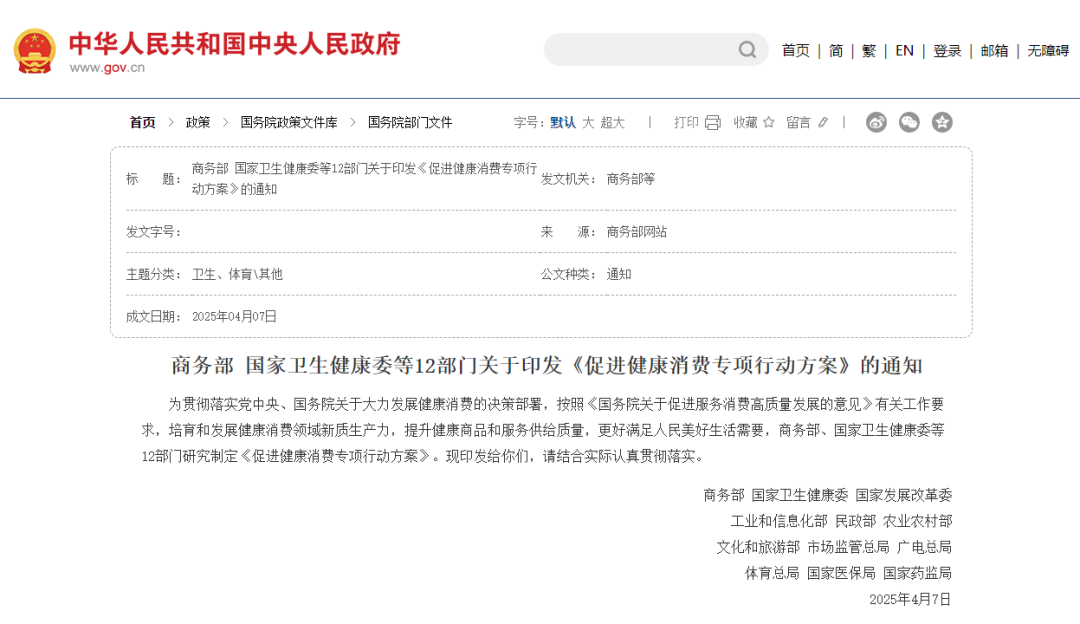Click the 留言 pencil icon

click(823, 122)
